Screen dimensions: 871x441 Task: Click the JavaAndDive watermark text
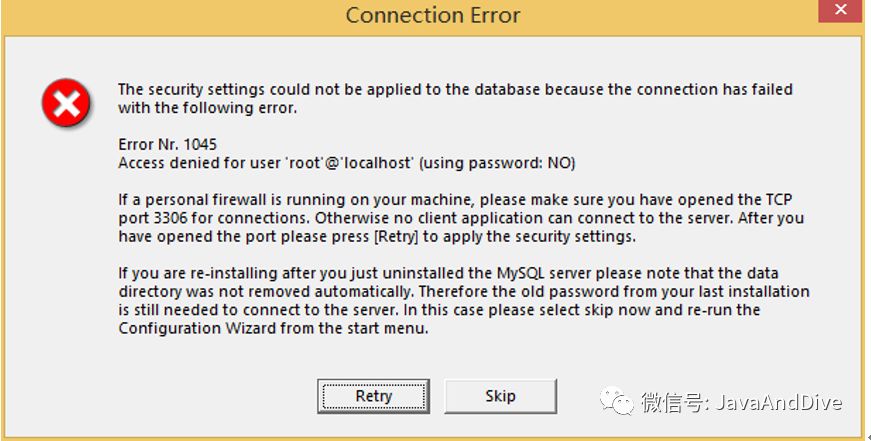(x=776, y=403)
